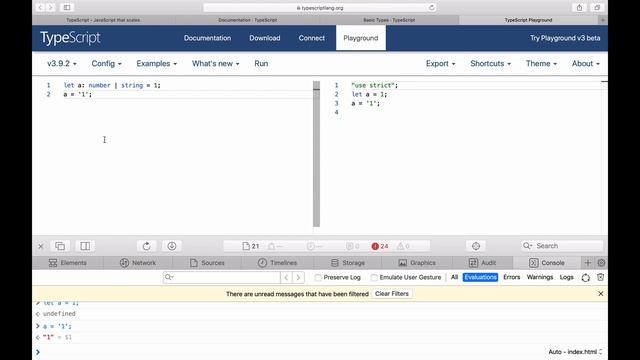Run the playground code
This screenshot has width=640, height=360.
pos(261,64)
